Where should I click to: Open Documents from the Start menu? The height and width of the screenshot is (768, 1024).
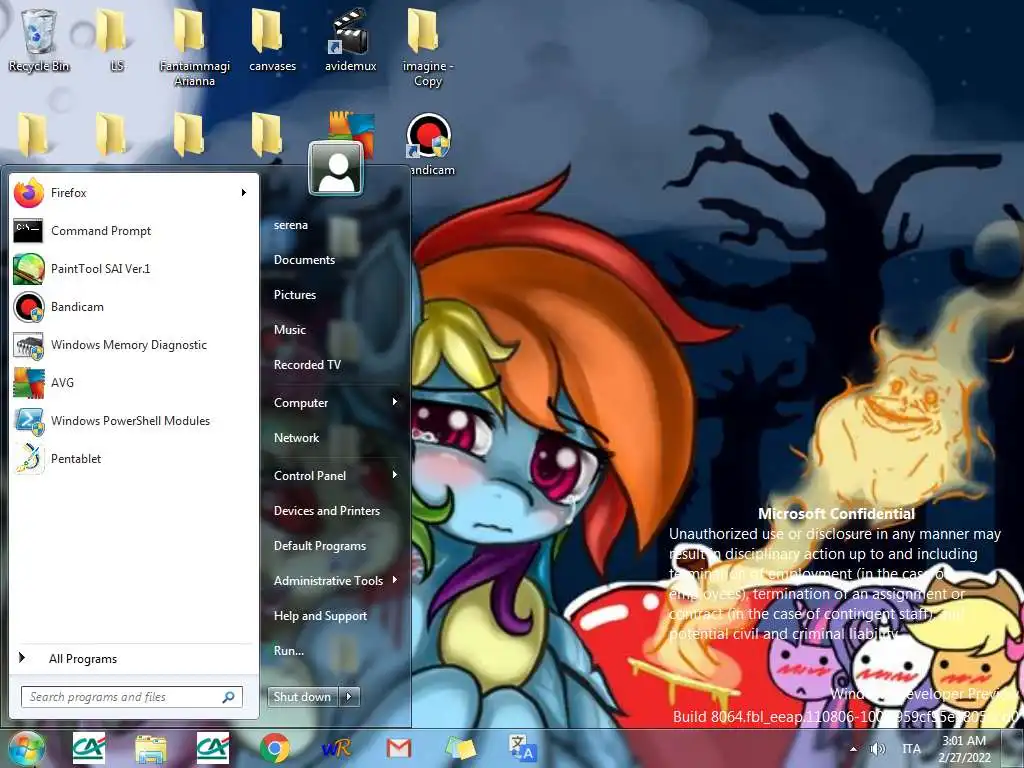[x=304, y=260]
